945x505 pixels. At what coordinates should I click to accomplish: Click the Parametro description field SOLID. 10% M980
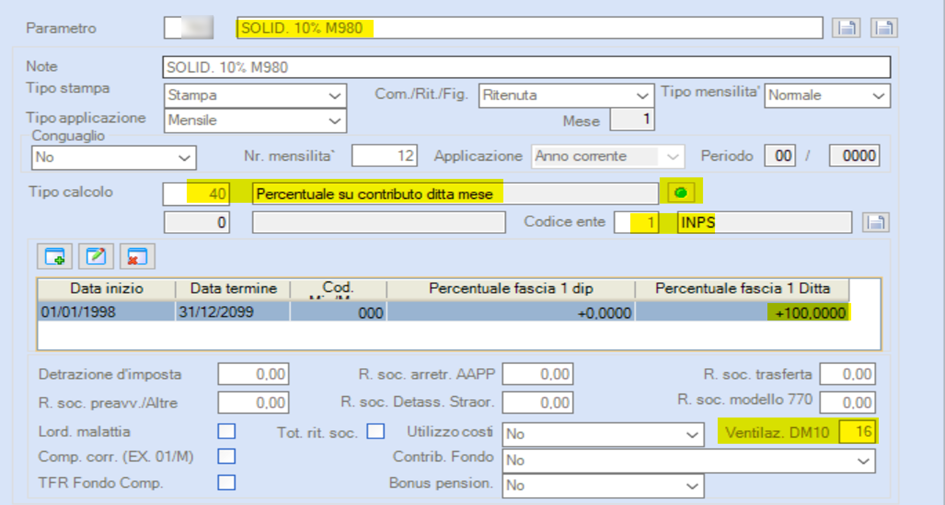click(529, 28)
